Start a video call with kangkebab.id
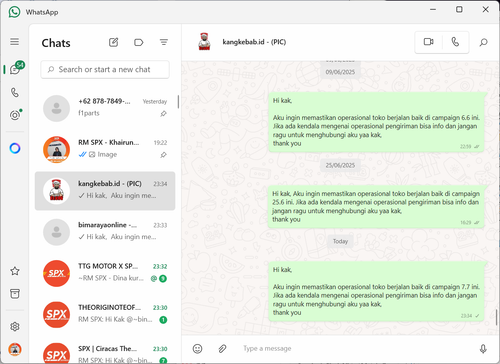 click(x=429, y=42)
